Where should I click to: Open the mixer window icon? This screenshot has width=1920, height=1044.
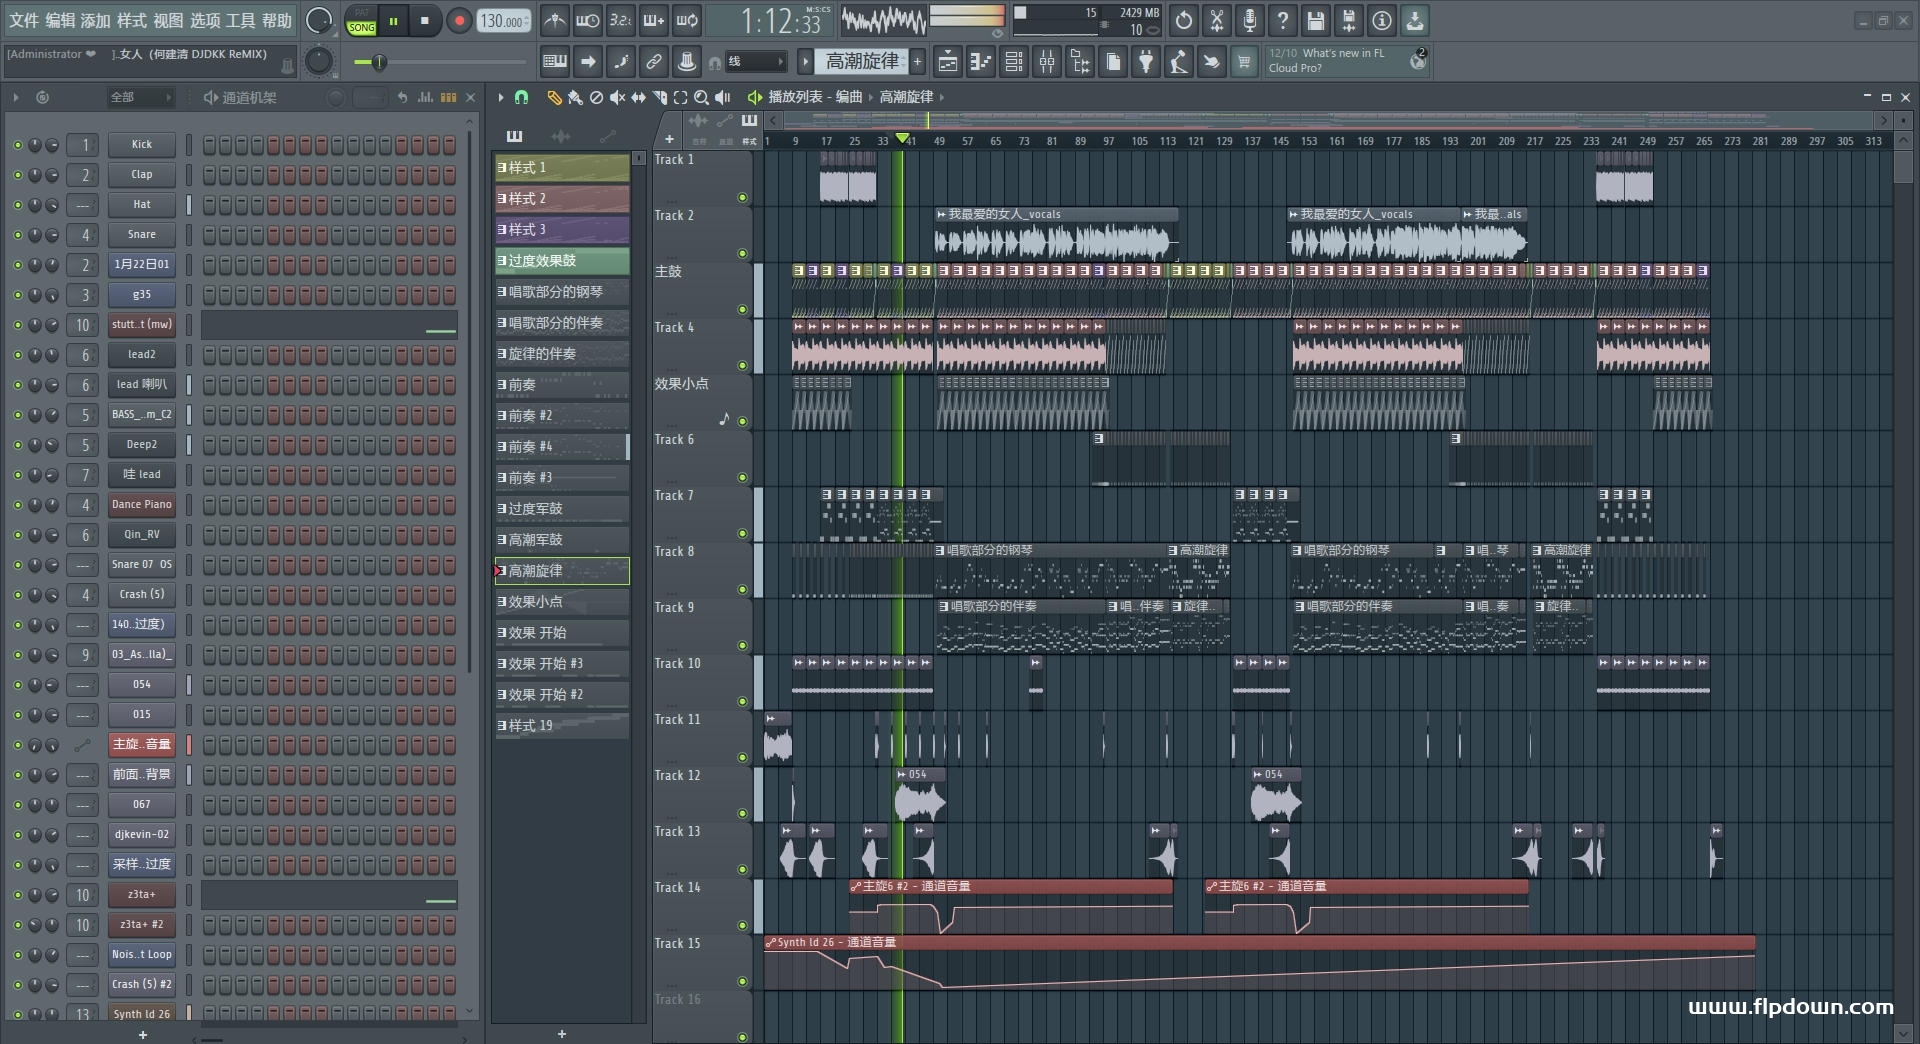tap(1046, 63)
